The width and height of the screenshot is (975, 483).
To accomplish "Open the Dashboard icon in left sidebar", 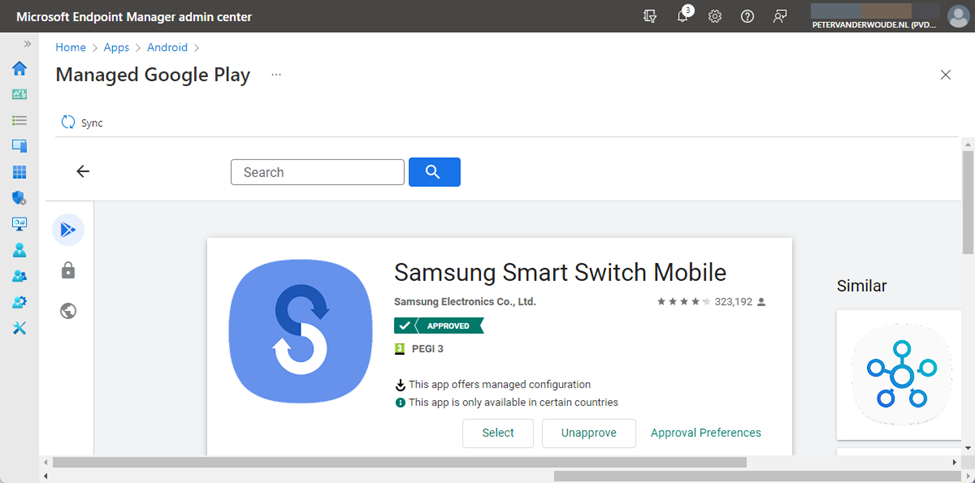I will (19, 94).
